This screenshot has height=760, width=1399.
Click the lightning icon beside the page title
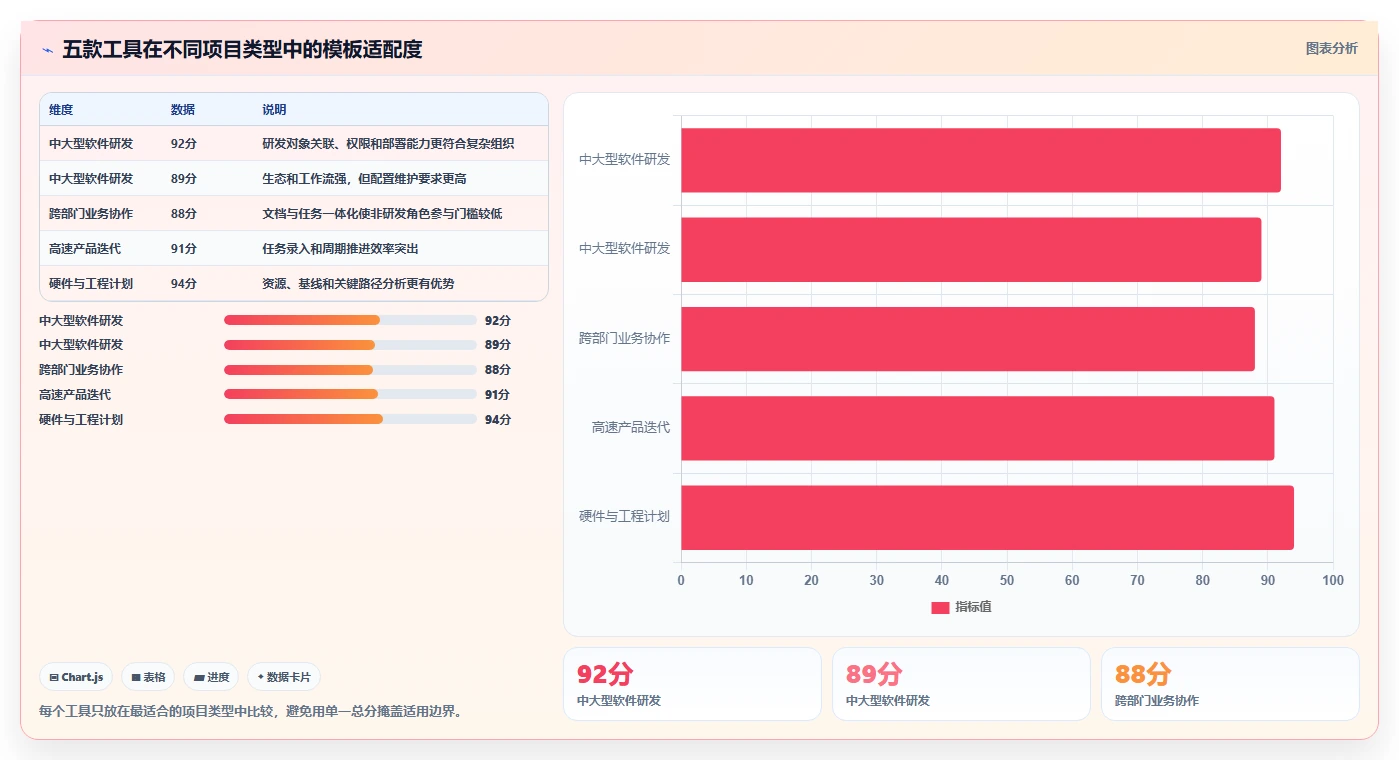click(x=47, y=50)
